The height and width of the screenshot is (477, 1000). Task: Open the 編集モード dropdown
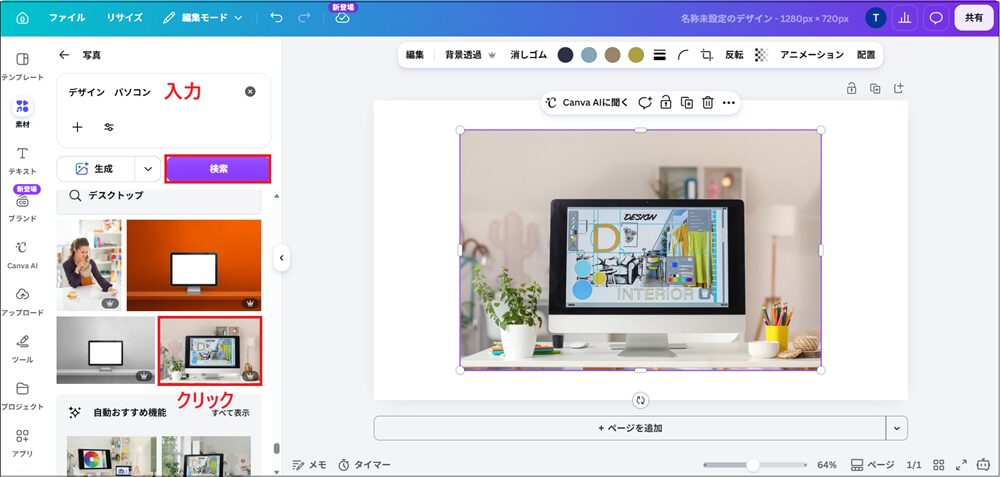tap(203, 18)
